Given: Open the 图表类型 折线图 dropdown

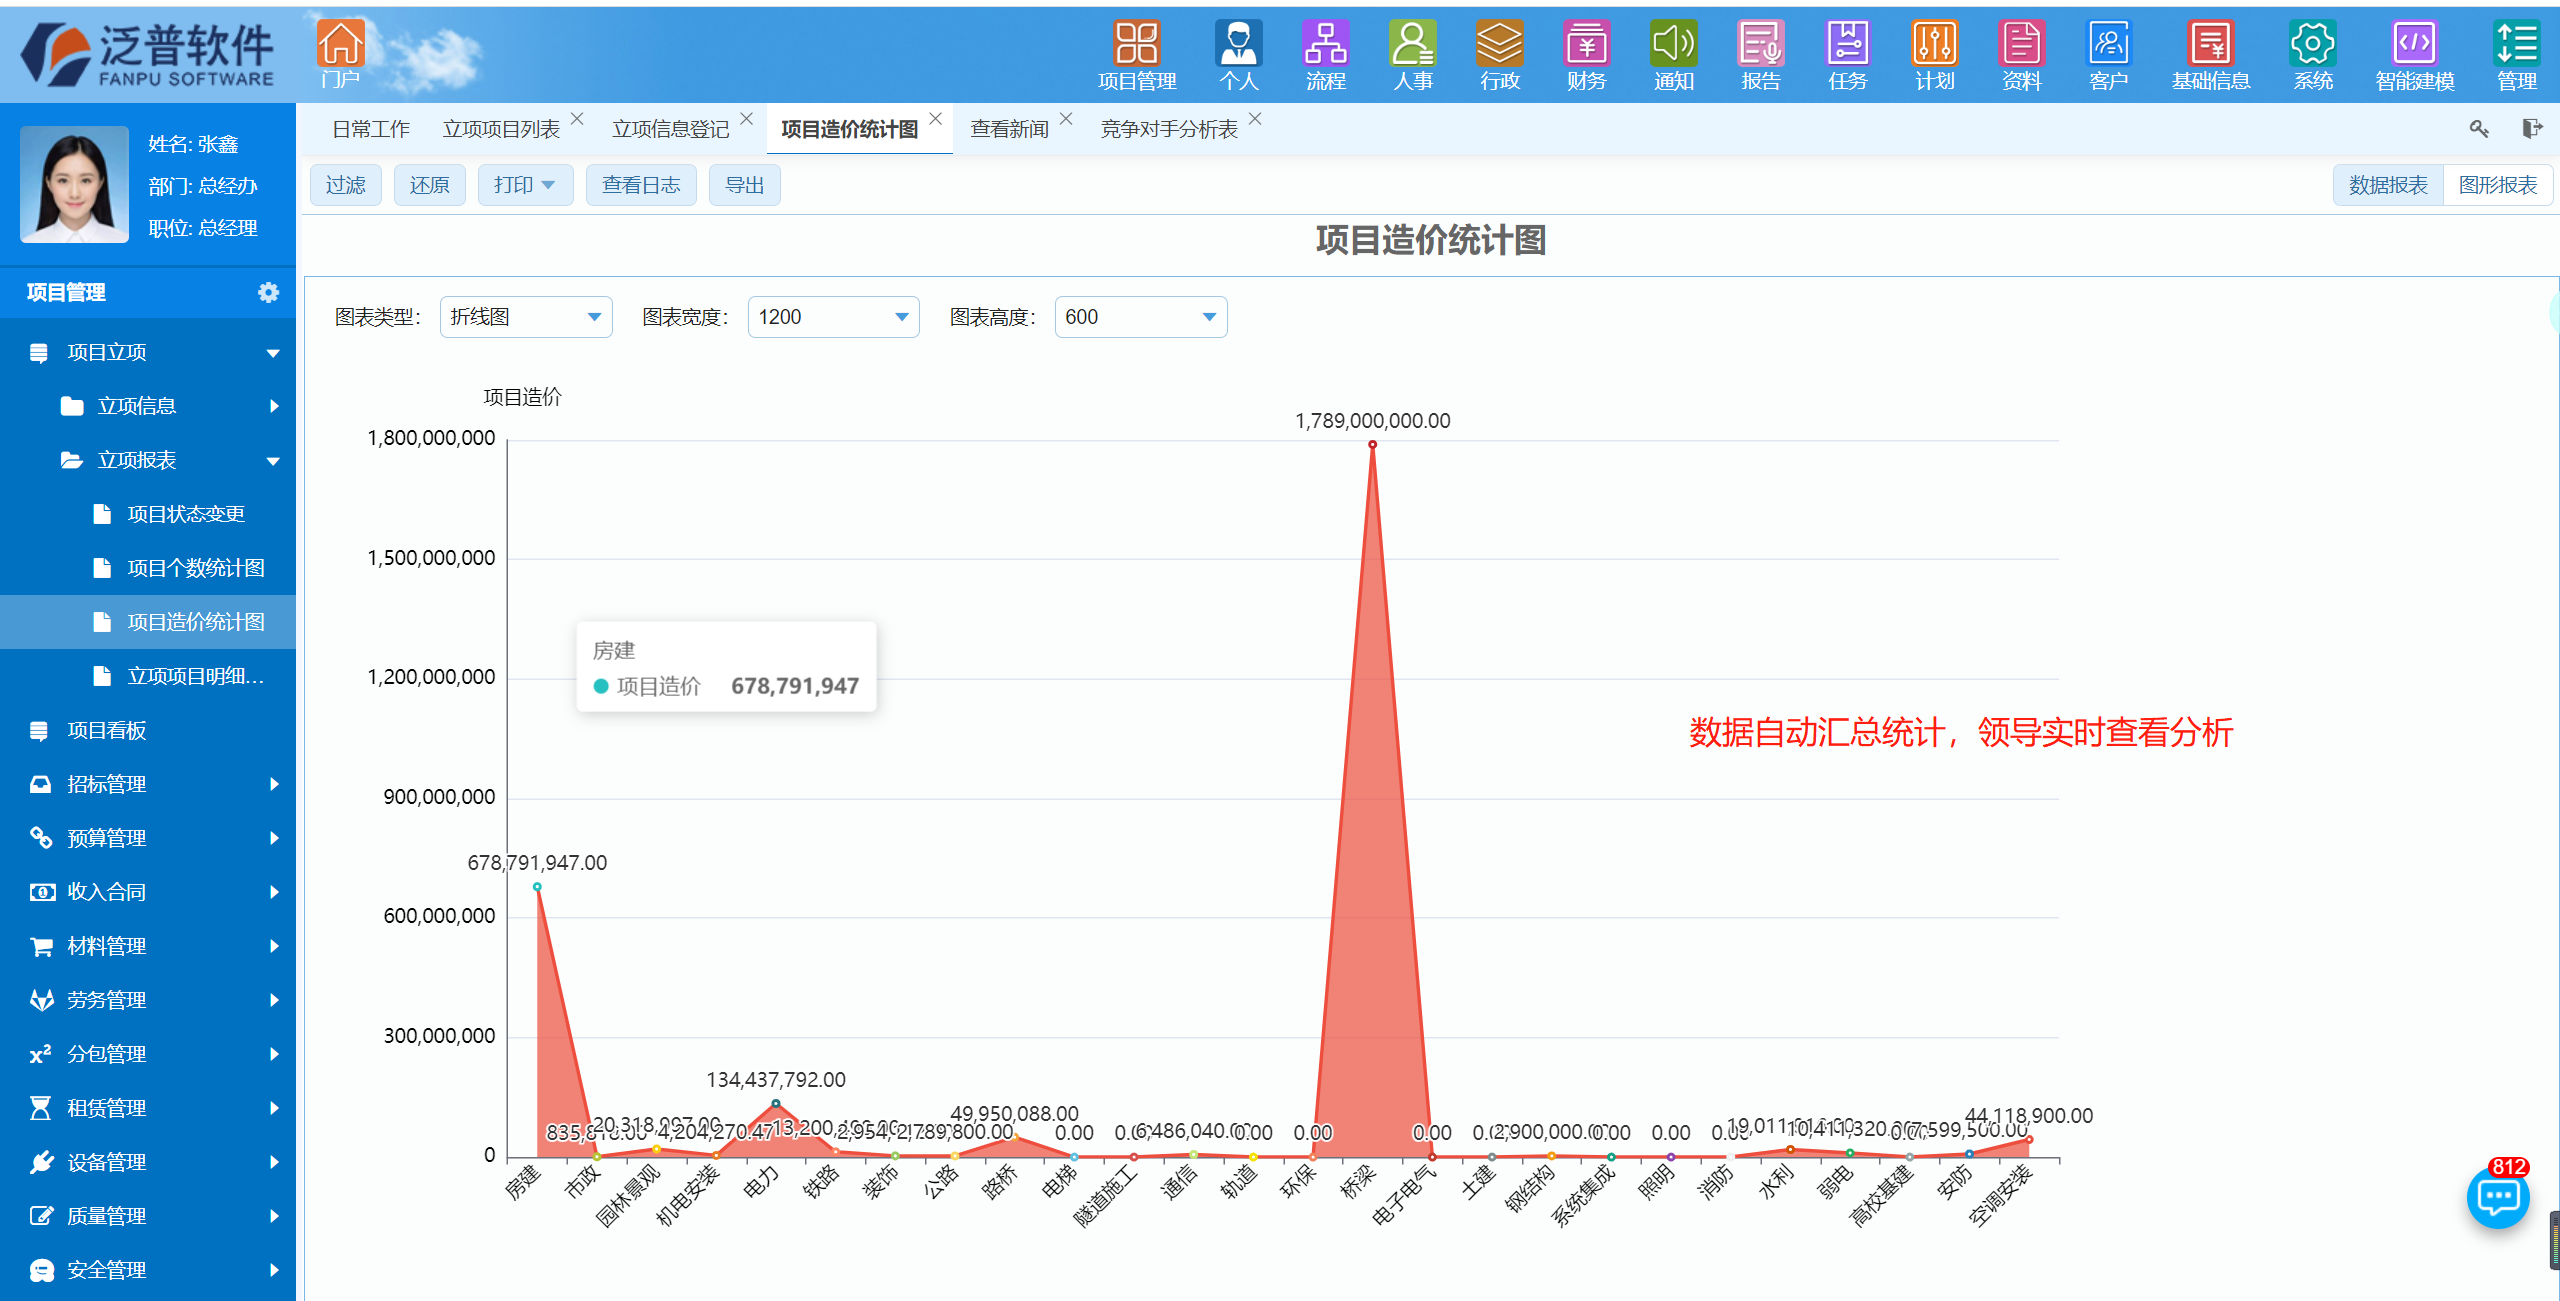Looking at the screenshot, I should coord(526,317).
